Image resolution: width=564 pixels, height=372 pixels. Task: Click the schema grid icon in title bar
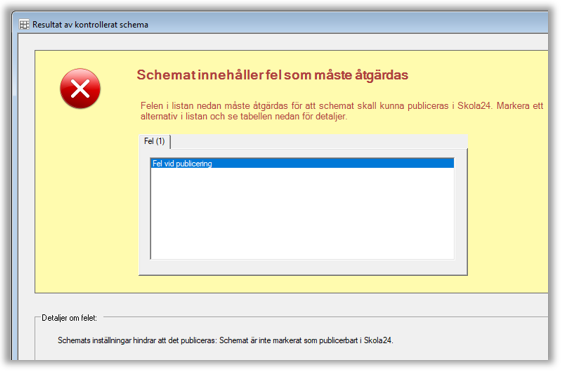pyautogui.click(x=24, y=24)
